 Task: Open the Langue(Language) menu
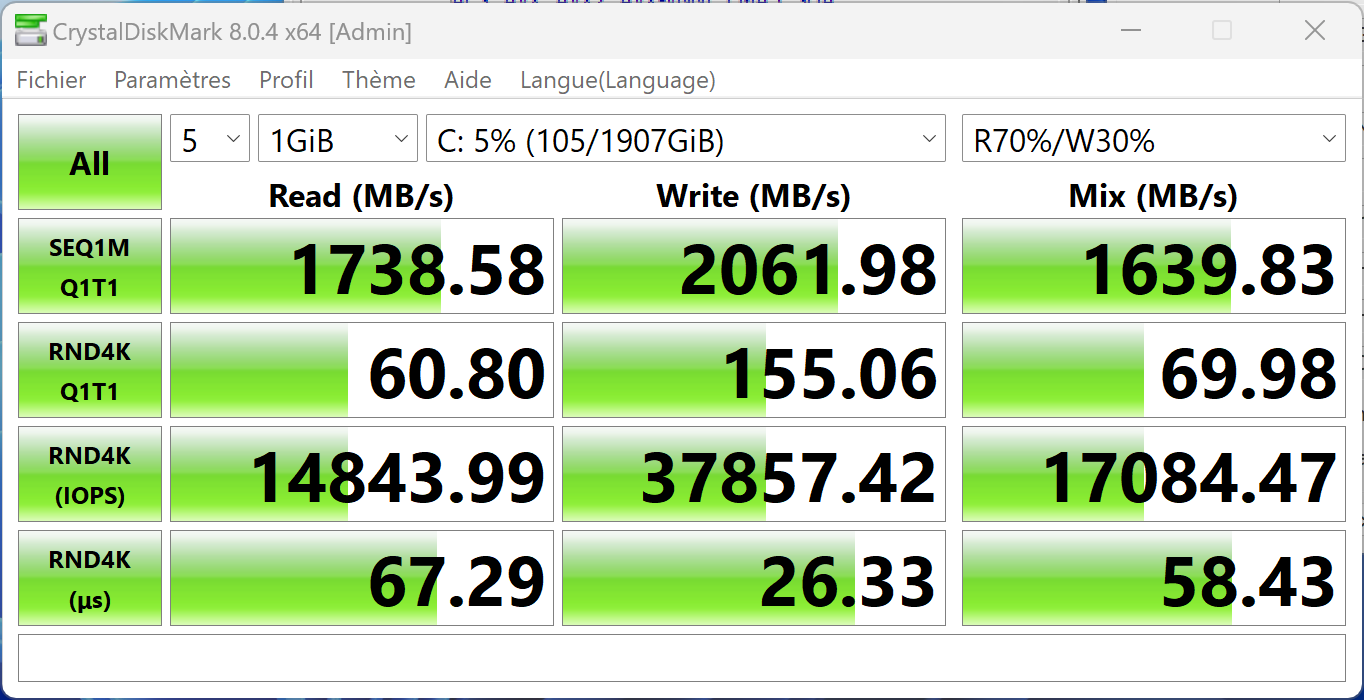(x=617, y=80)
